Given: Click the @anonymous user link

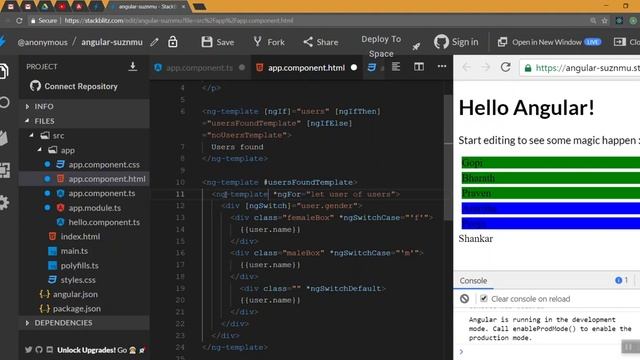Looking at the screenshot, I should [x=42, y=42].
